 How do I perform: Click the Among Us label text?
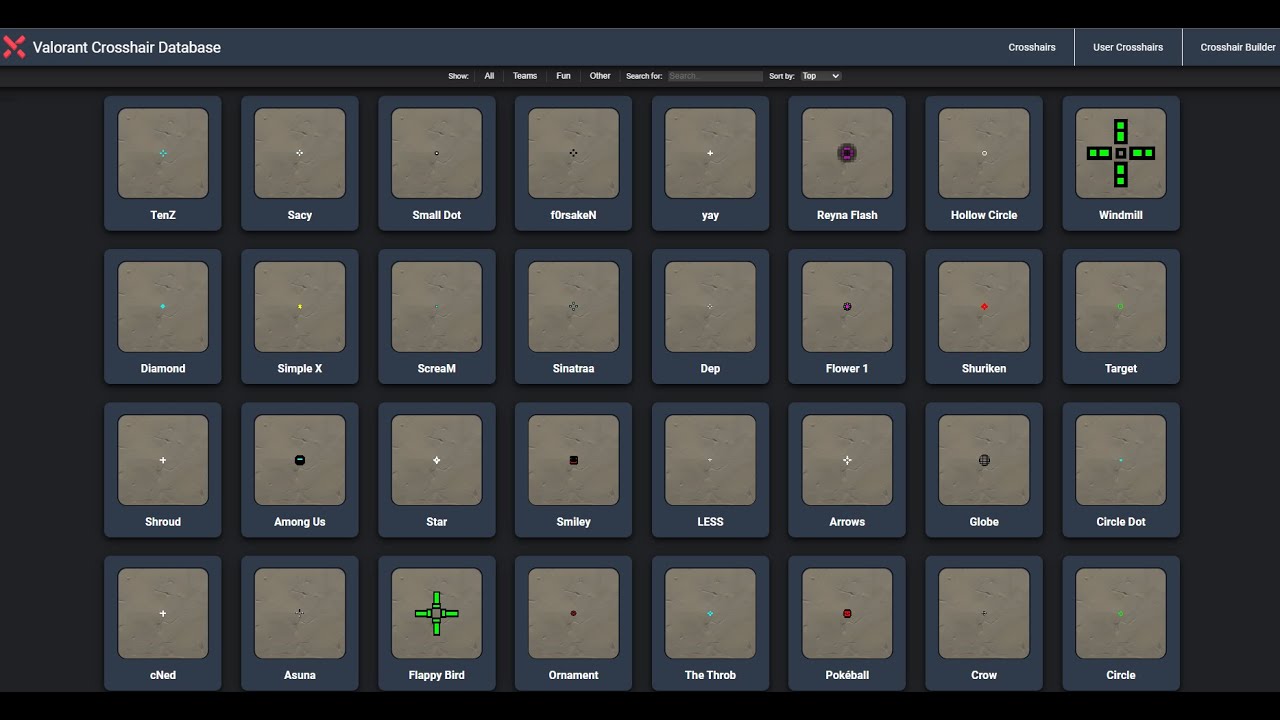(x=300, y=522)
